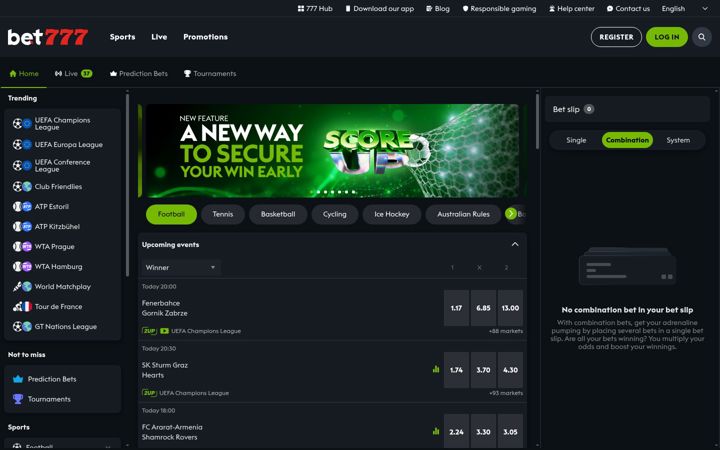Pick draw odds 6.85 for Fenerbahce match
This screenshot has height=450, width=720.
(x=484, y=308)
